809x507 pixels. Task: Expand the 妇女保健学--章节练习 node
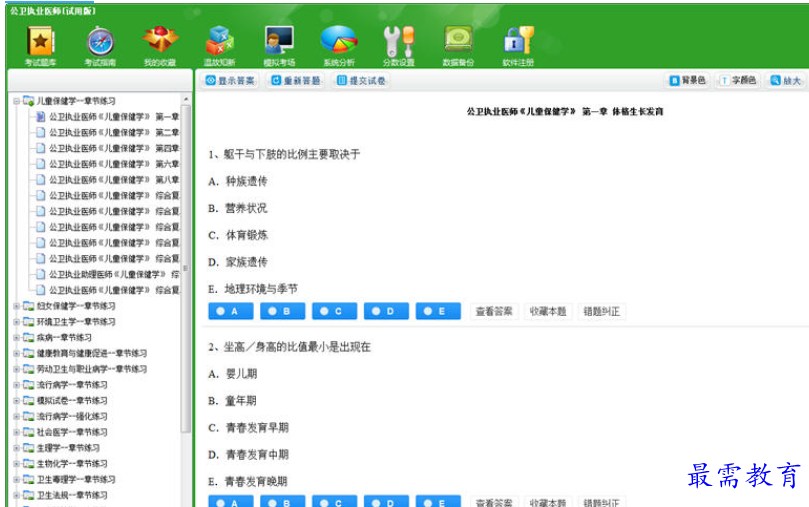pos(16,306)
